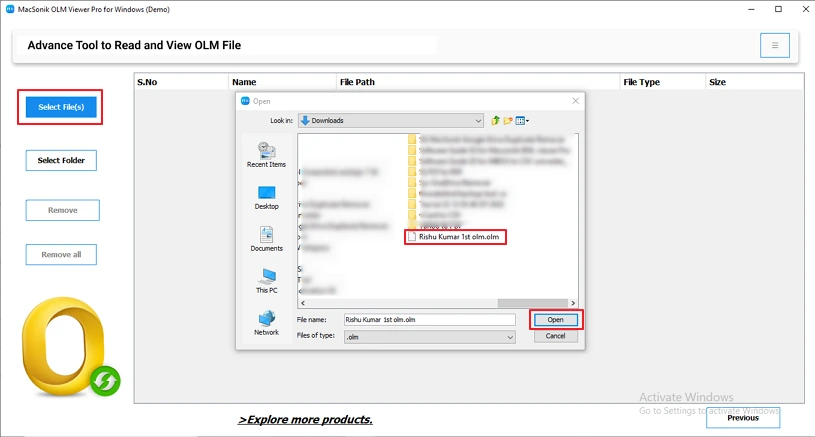Screen dimensions: 815x437
Task: Minimize the MacSonik window
Action: click(751, 9)
